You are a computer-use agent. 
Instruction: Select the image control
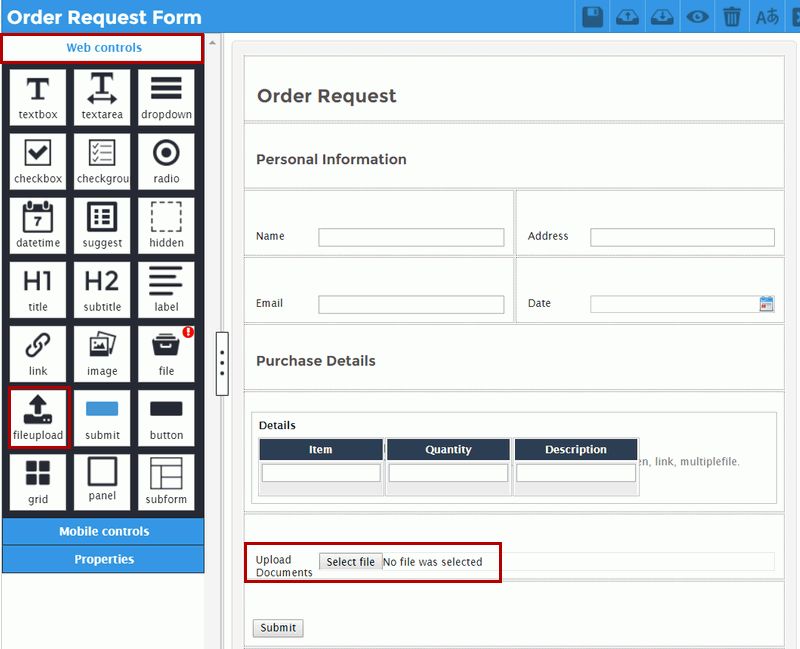point(102,353)
